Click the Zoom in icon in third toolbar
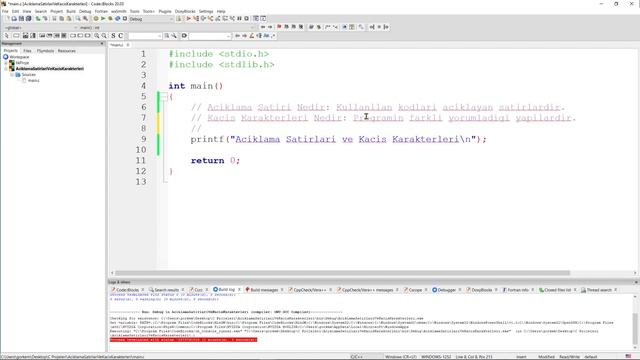The width and height of the screenshot is (640, 360). pyautogui.click(x=97, y=36)
